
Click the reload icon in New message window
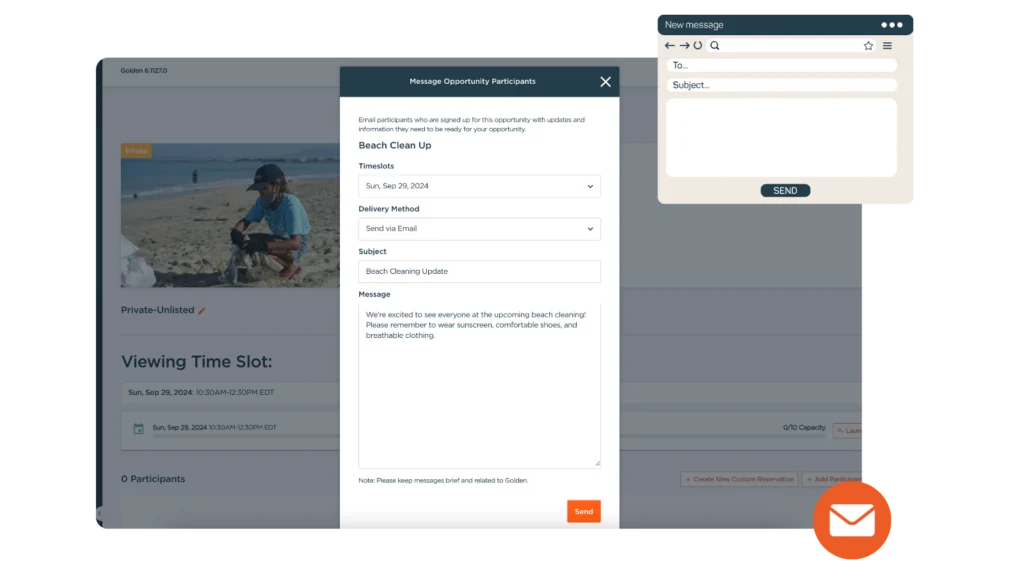tap(698, 46)
